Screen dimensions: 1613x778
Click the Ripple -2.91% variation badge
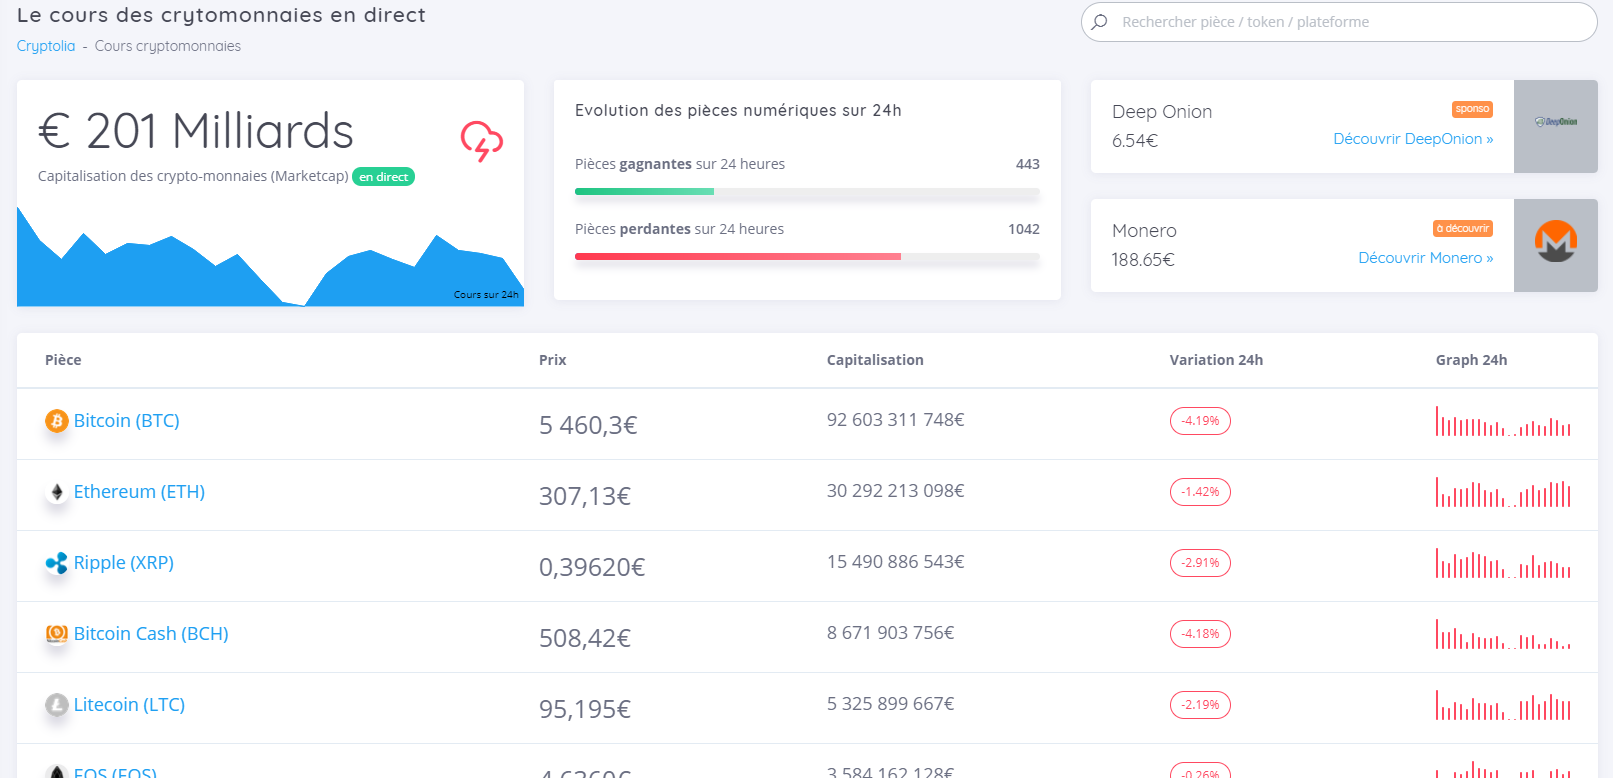pyautogui.click(x=1200, y=563)
